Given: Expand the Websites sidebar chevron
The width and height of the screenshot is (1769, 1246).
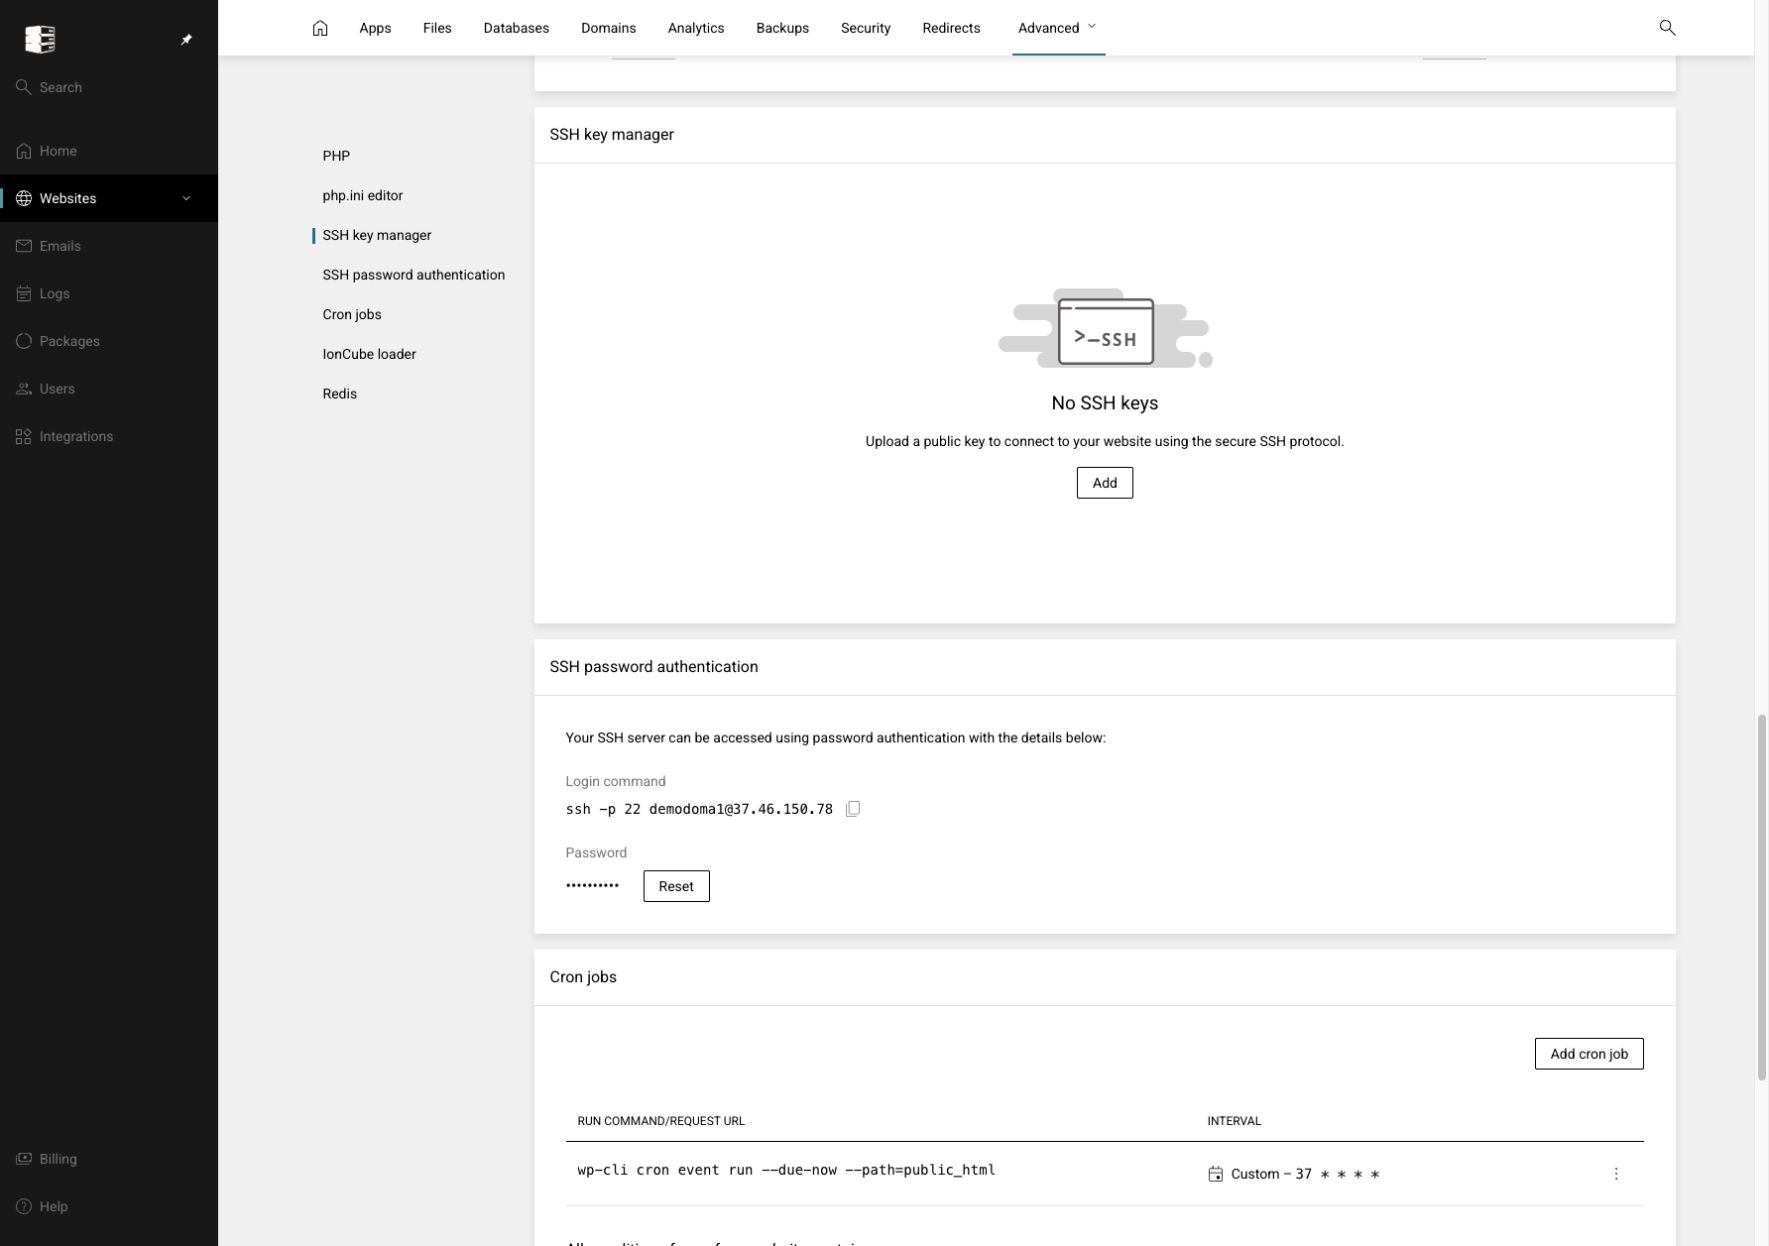Looking at the screenshot, I should pos(186,198).
